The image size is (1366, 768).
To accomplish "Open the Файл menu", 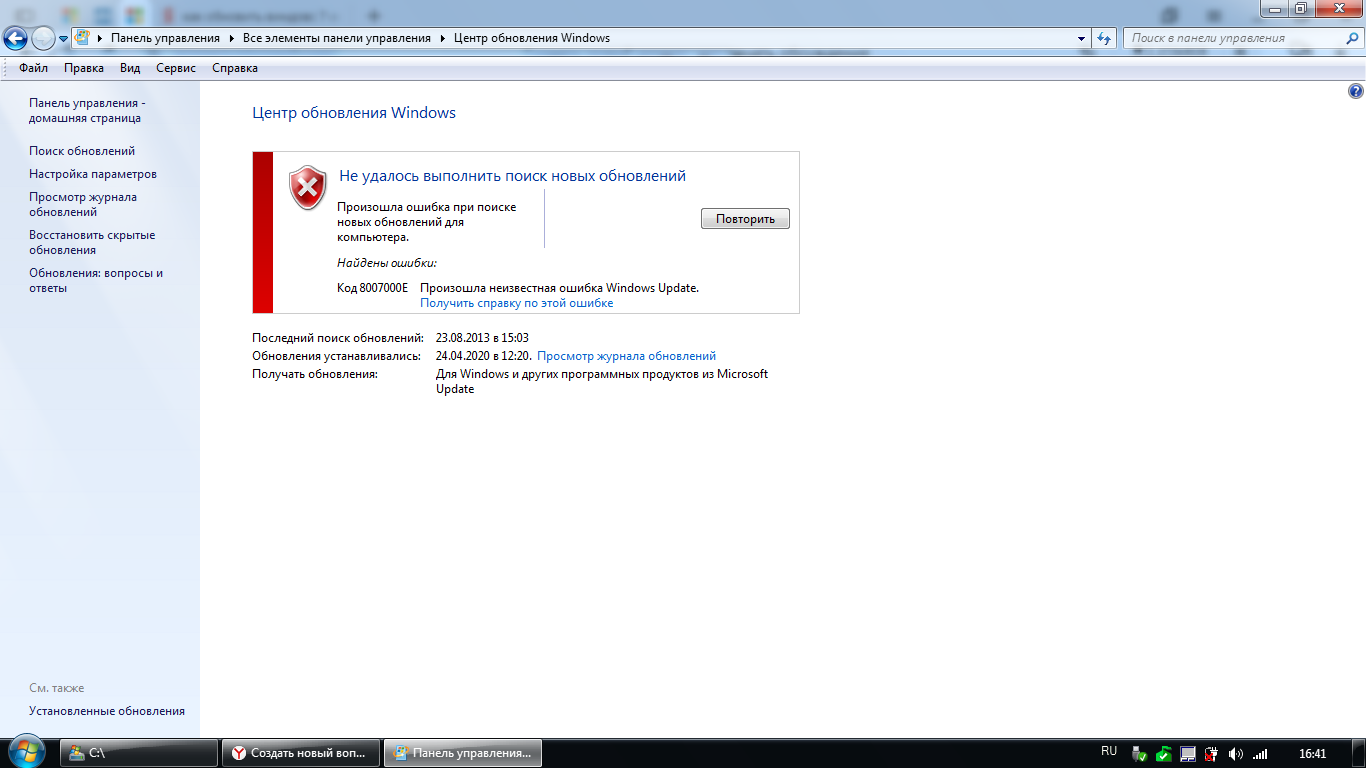I will (x=33, y=68).
